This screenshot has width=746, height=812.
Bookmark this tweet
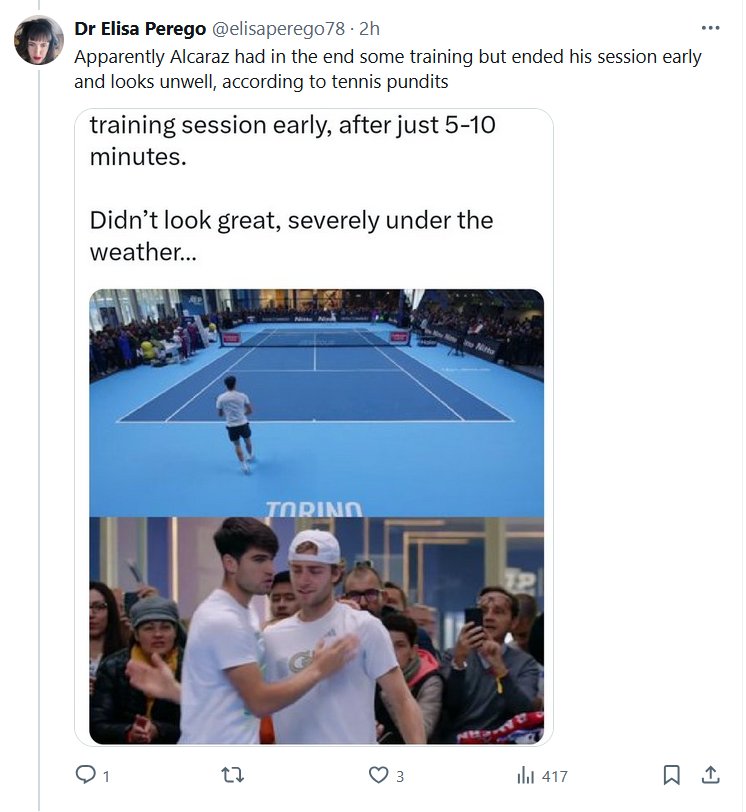click(x=672, y=775)
